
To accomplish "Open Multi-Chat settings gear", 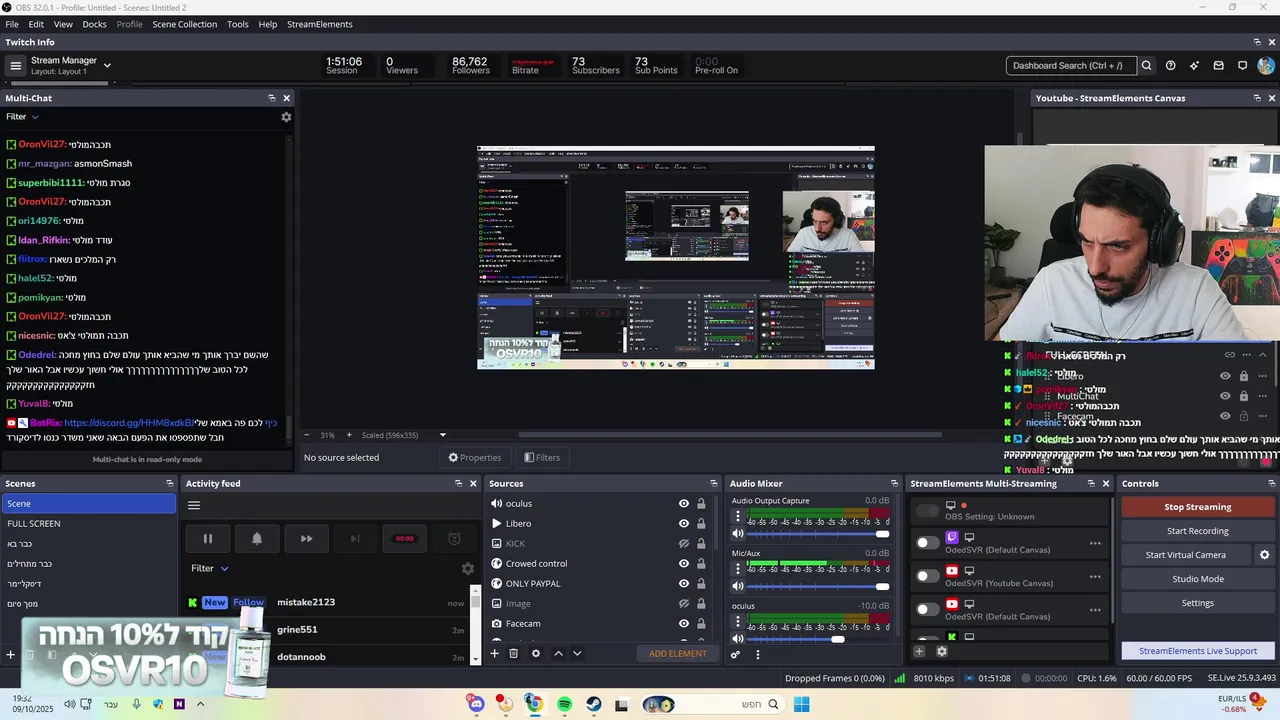I will (x=286, y=117).
